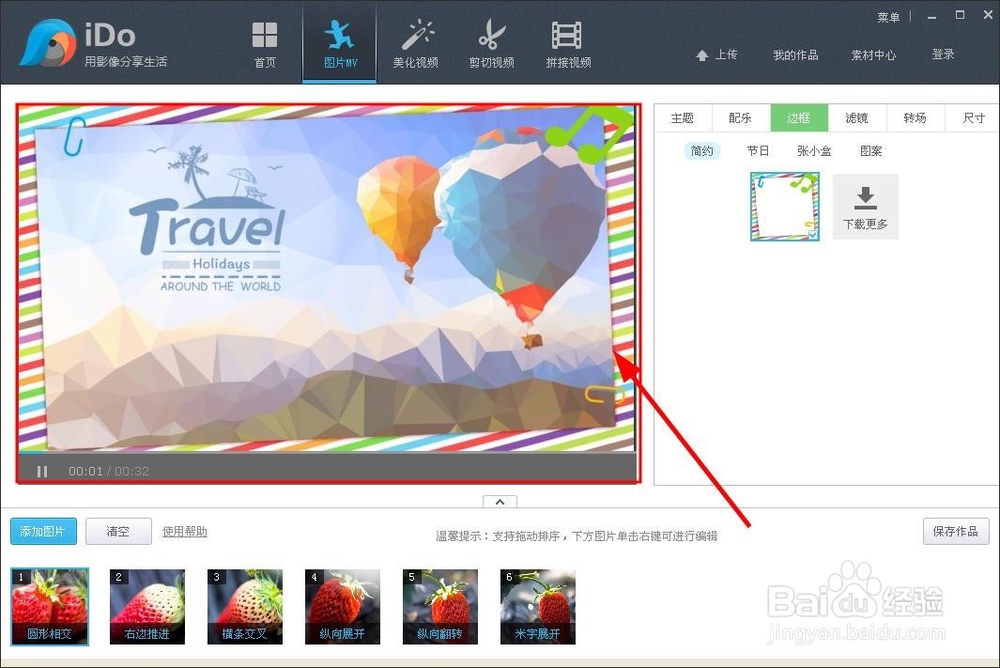This screenshot has height=668, width=1000.
Task: Click the 添加图片 button
Action: pyautogui.click(x=43, y=531)
